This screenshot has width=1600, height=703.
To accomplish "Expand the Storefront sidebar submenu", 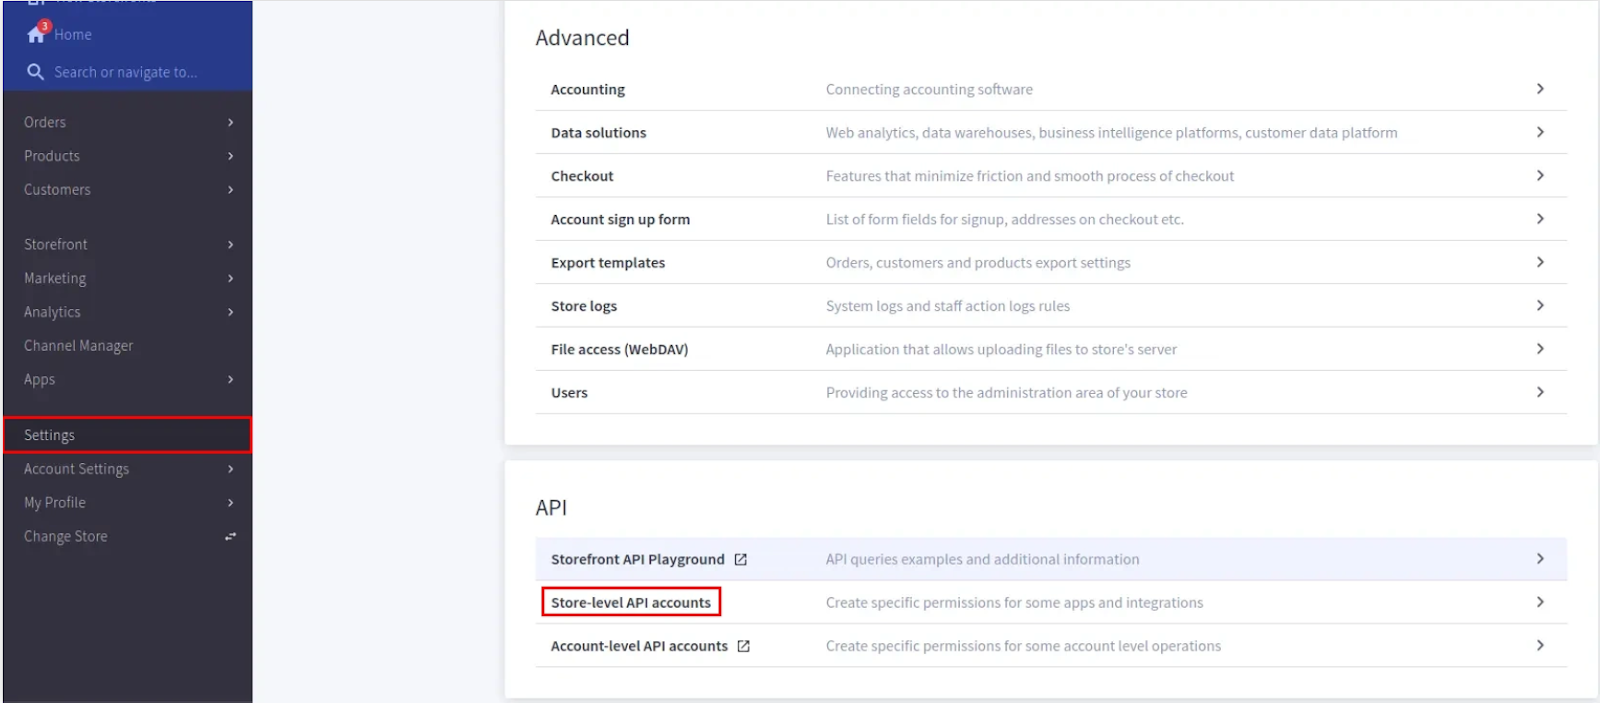I will (x=127, y=244).
